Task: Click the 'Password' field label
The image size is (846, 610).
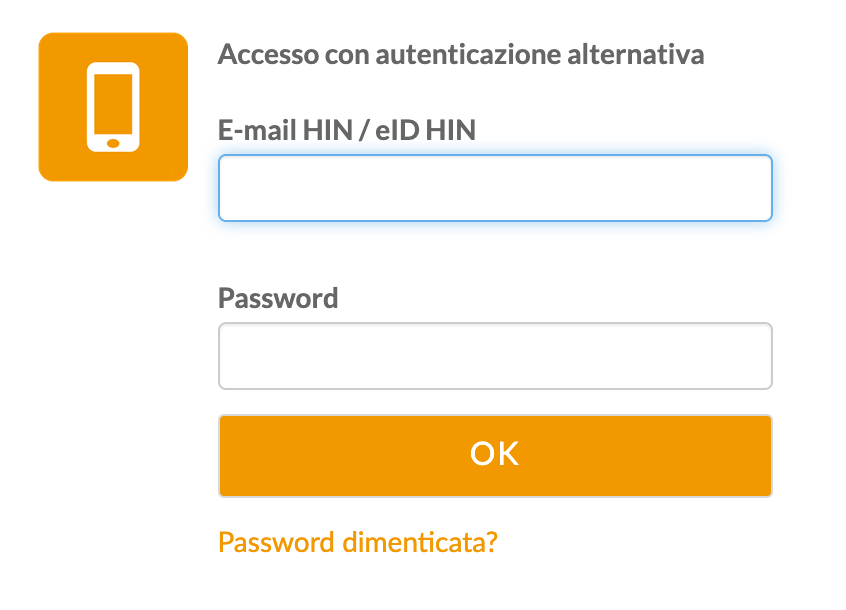Action: point(278,298)
